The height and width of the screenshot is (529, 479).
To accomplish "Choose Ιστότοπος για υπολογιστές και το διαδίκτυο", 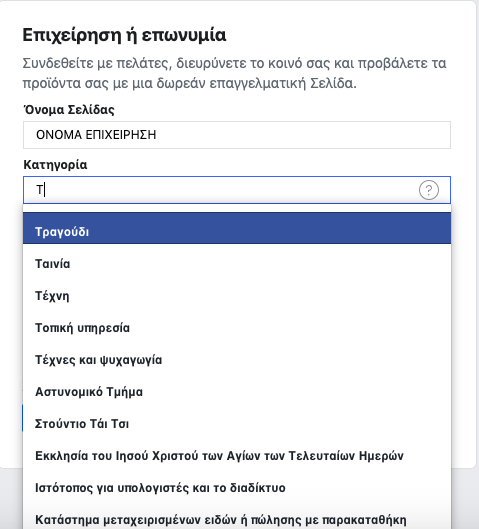I will click(237, 488).
